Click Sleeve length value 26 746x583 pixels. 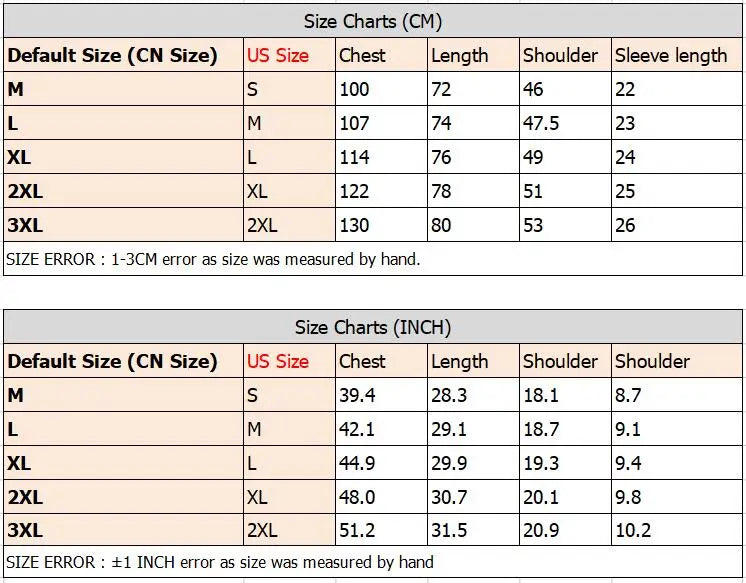pyautogui.click(x=625, y=225)
